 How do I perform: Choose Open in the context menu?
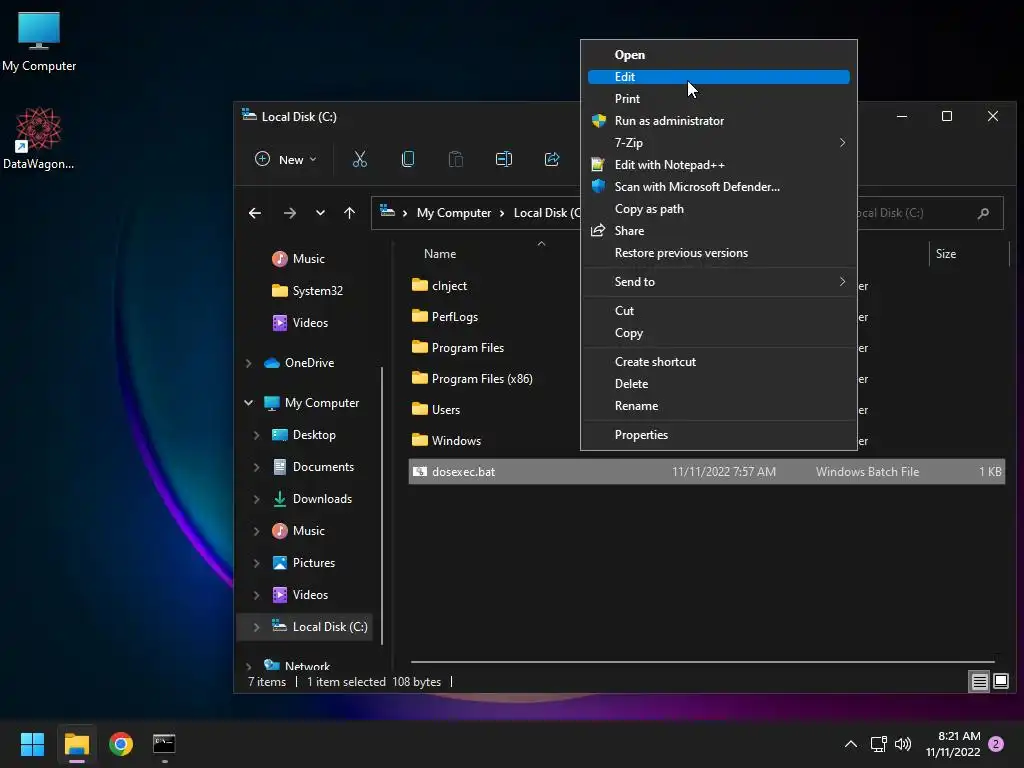click(x=718, y=55)
